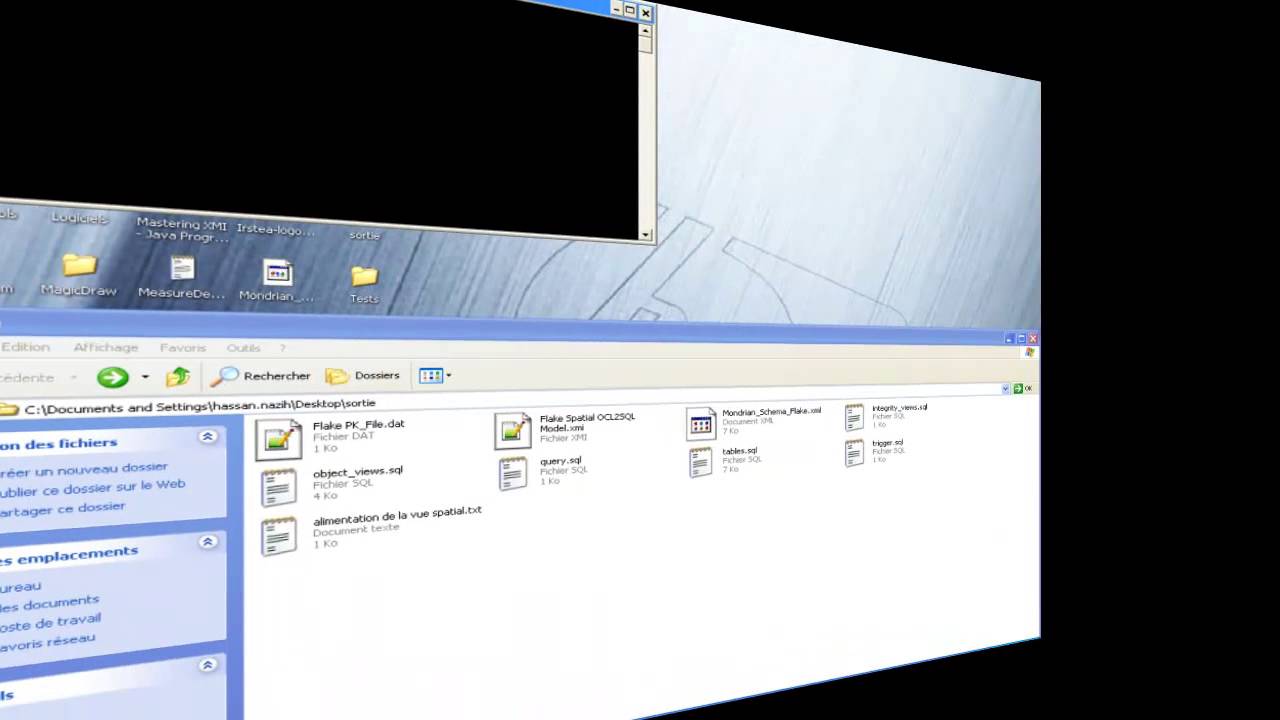The width and height of the screenshot is (1280, 720).
Task: Select the trigger.sql file icon
Action: tap(854, 452)
